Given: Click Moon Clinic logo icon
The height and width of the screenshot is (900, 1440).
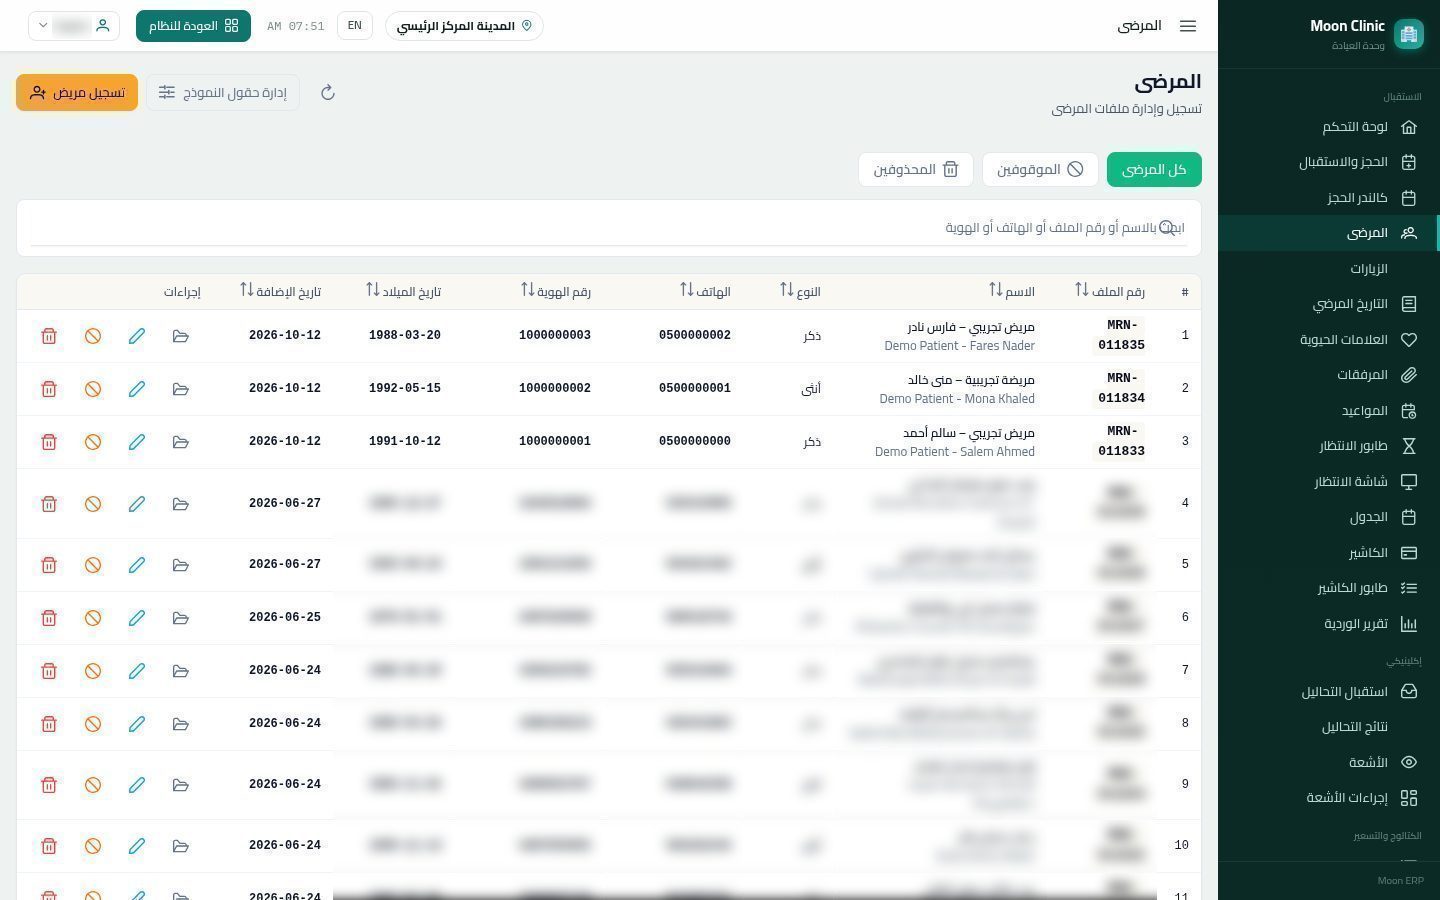Looking at the screenshot, I should (1409, 34).
